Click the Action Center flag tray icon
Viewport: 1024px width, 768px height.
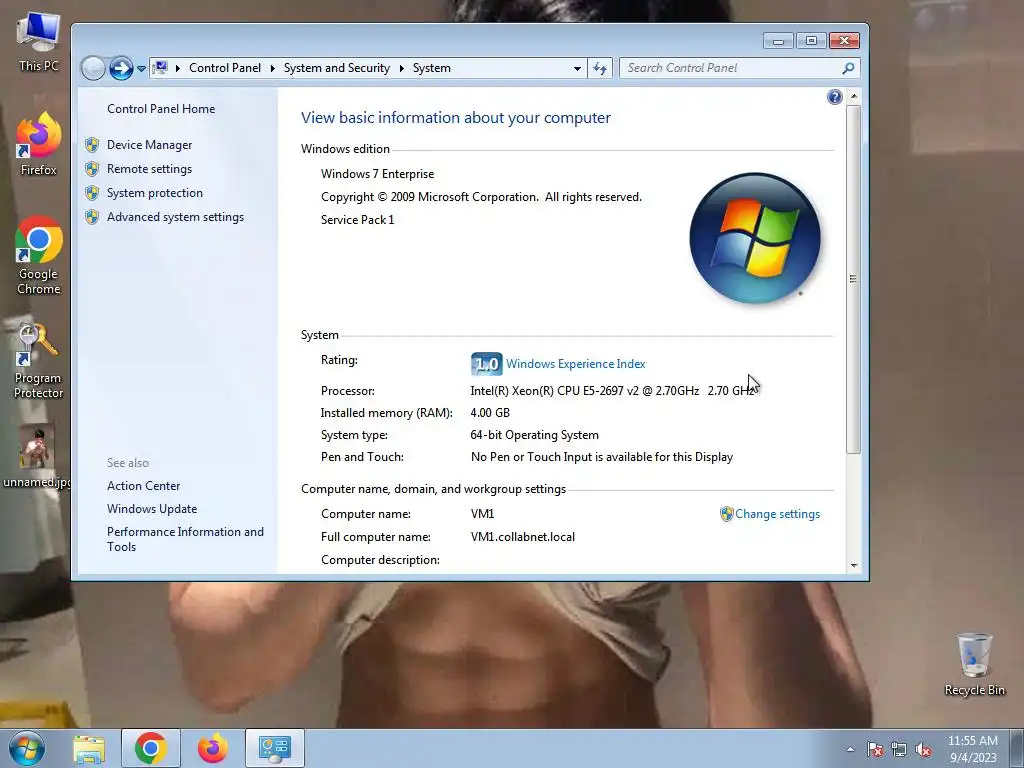pyautogui.click(x=874, y=749)
